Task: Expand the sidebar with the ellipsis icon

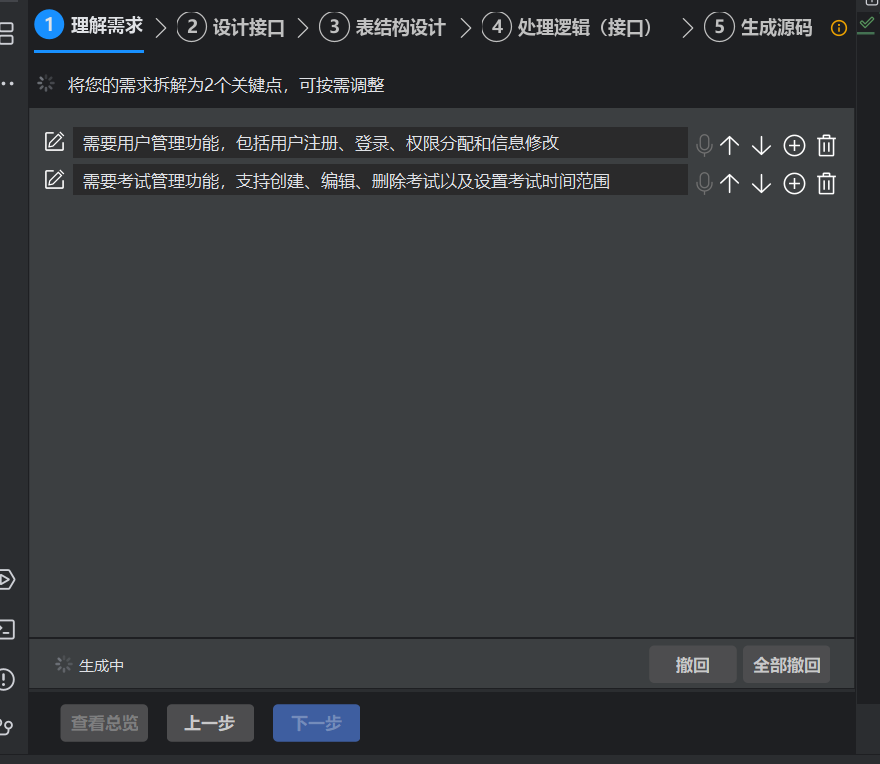Action: pos(8,83)
